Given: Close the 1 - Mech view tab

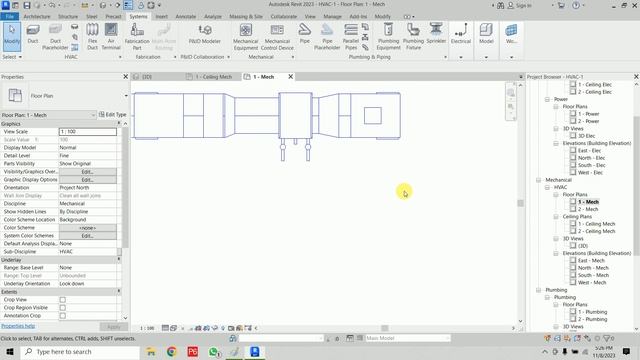Looking at the screenshot, I should click(x=291, y=76).
